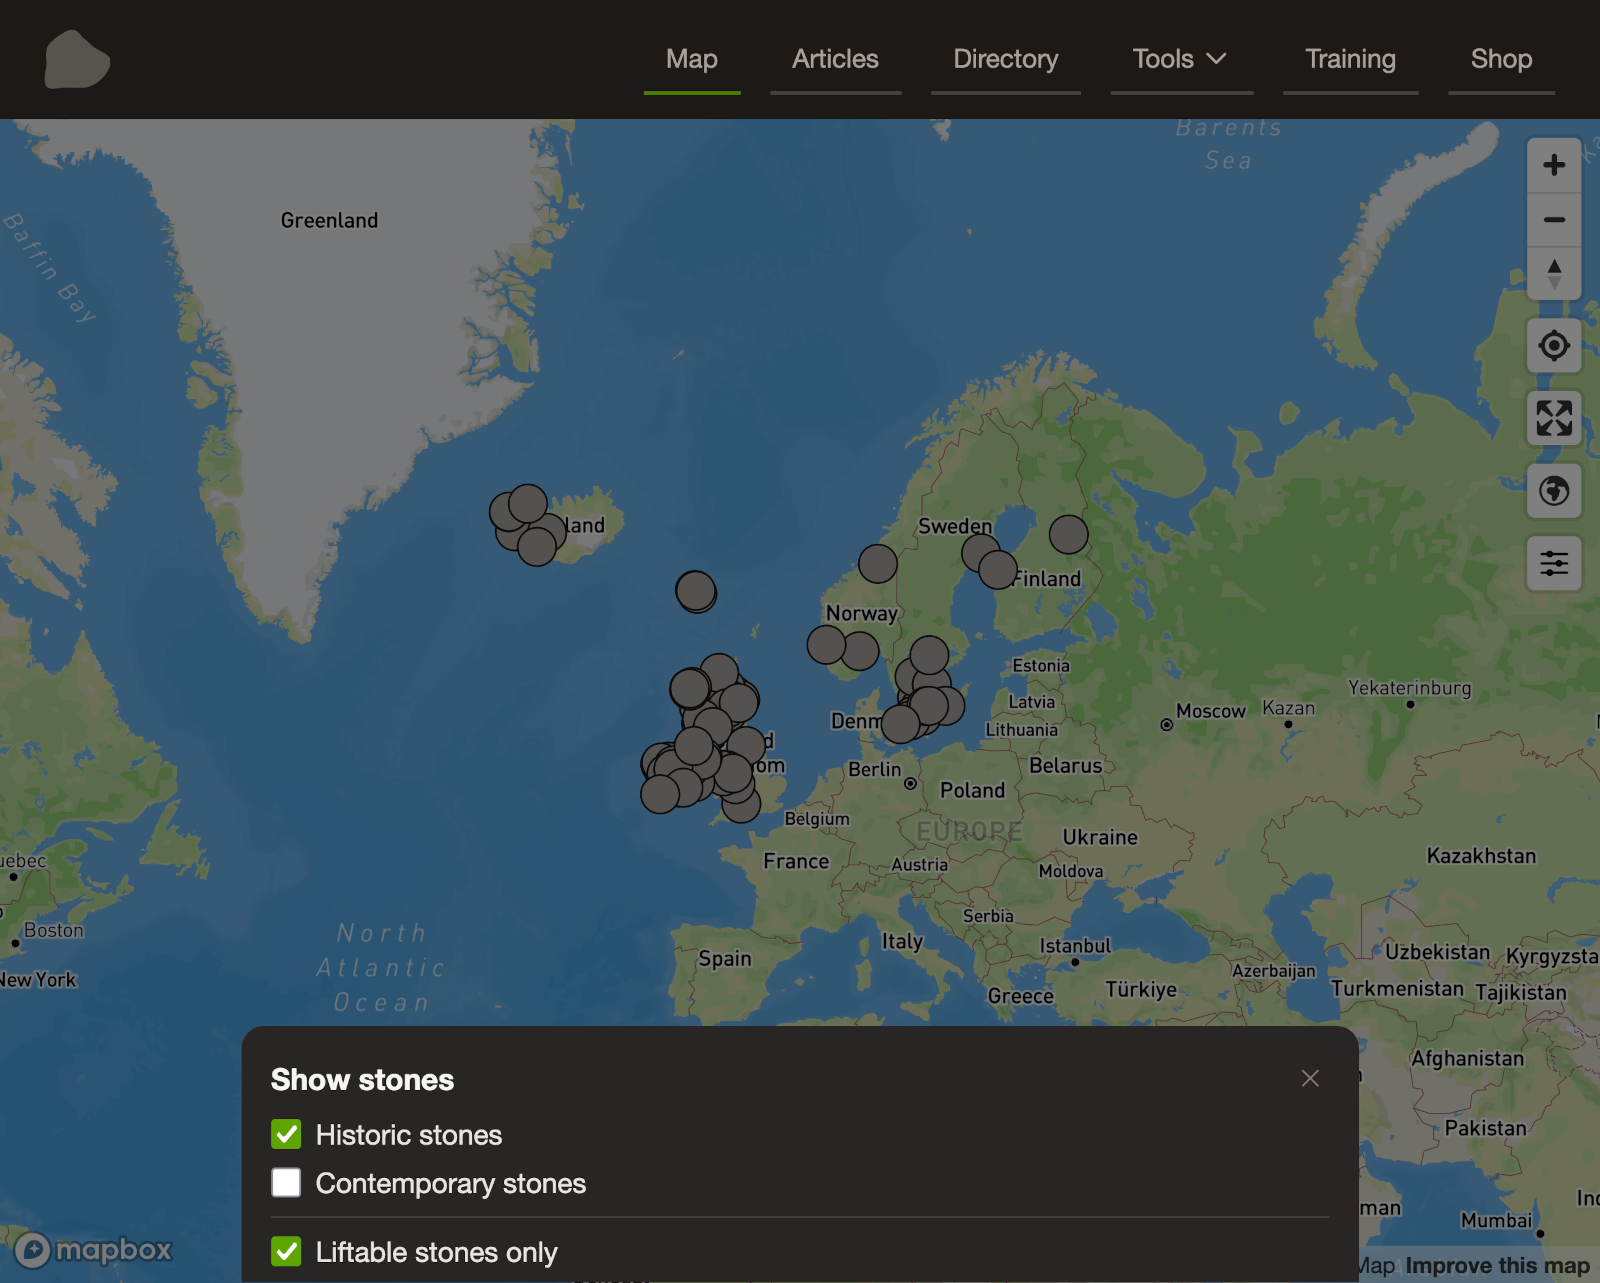
Task: Expand the Tools dropdown
Action: coord(1181,59)
